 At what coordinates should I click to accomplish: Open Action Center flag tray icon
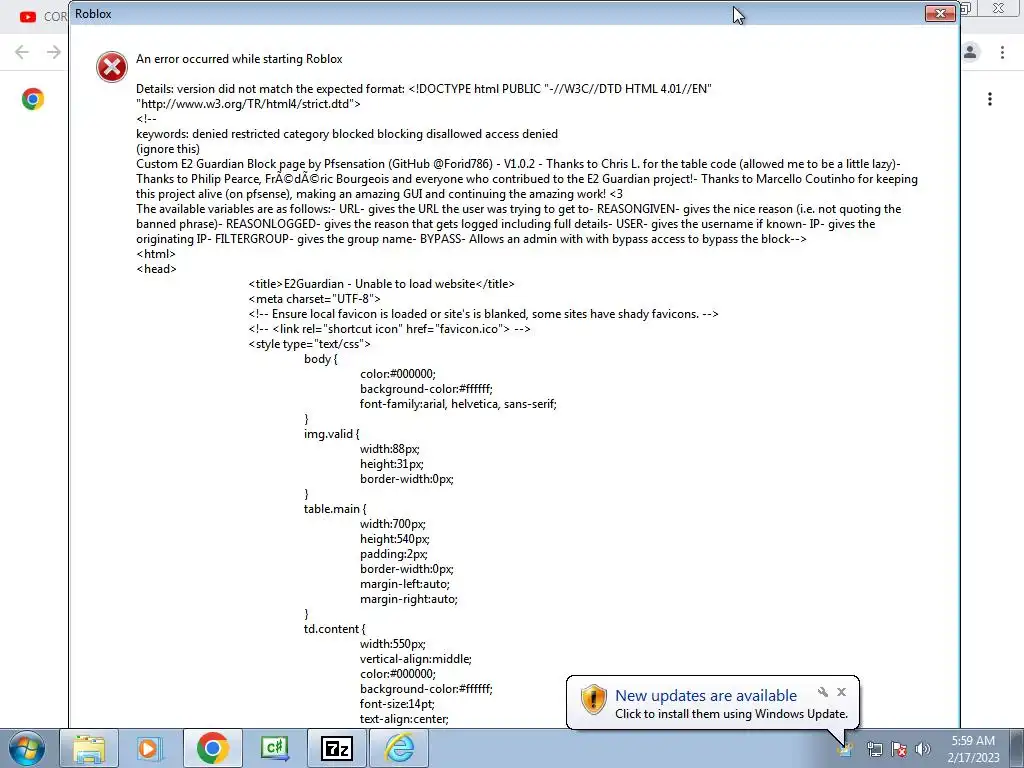click(899, 749)
